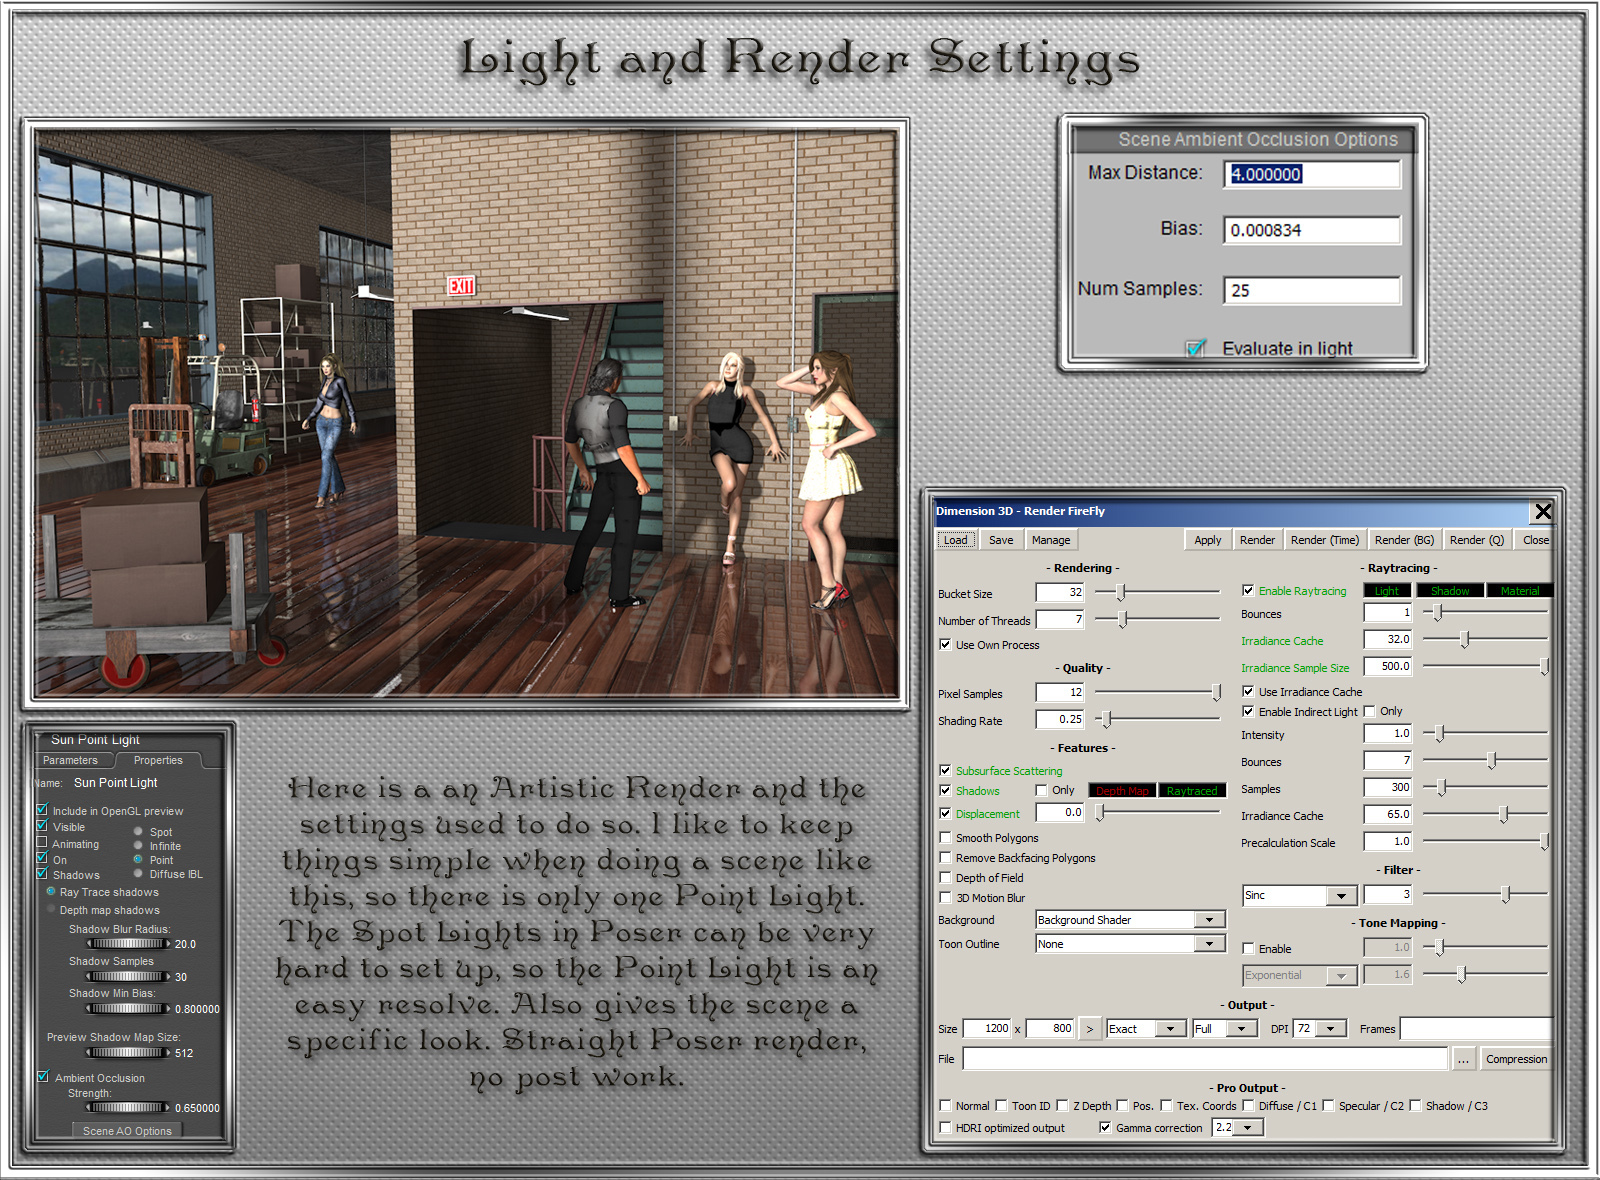Open the Manage presets button
Viewport: 1600px width, 1180px height.
tap(1051, 540)
